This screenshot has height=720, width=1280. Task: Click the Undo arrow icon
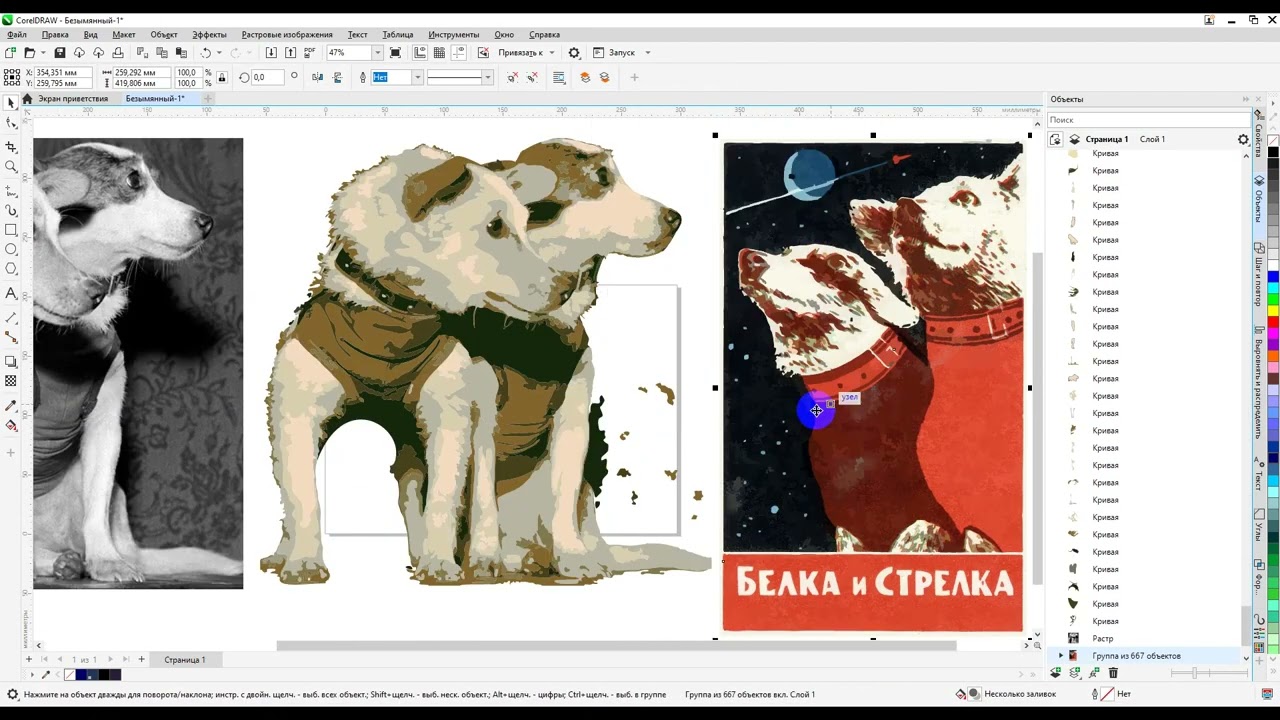(206, 53)
